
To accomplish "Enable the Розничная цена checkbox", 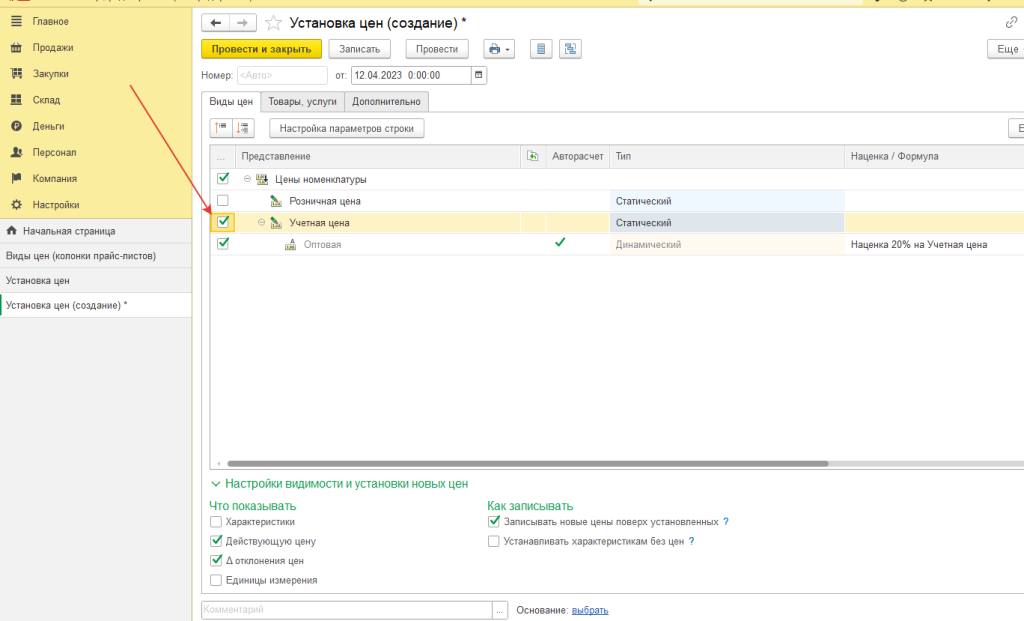I will [223, 200].
